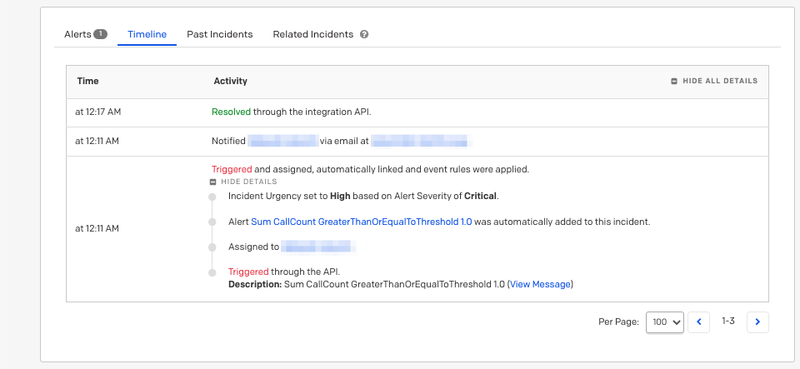Screen dimensions: 800x369
Task: Click the Notified via email entry
Action: coord(341,141)
